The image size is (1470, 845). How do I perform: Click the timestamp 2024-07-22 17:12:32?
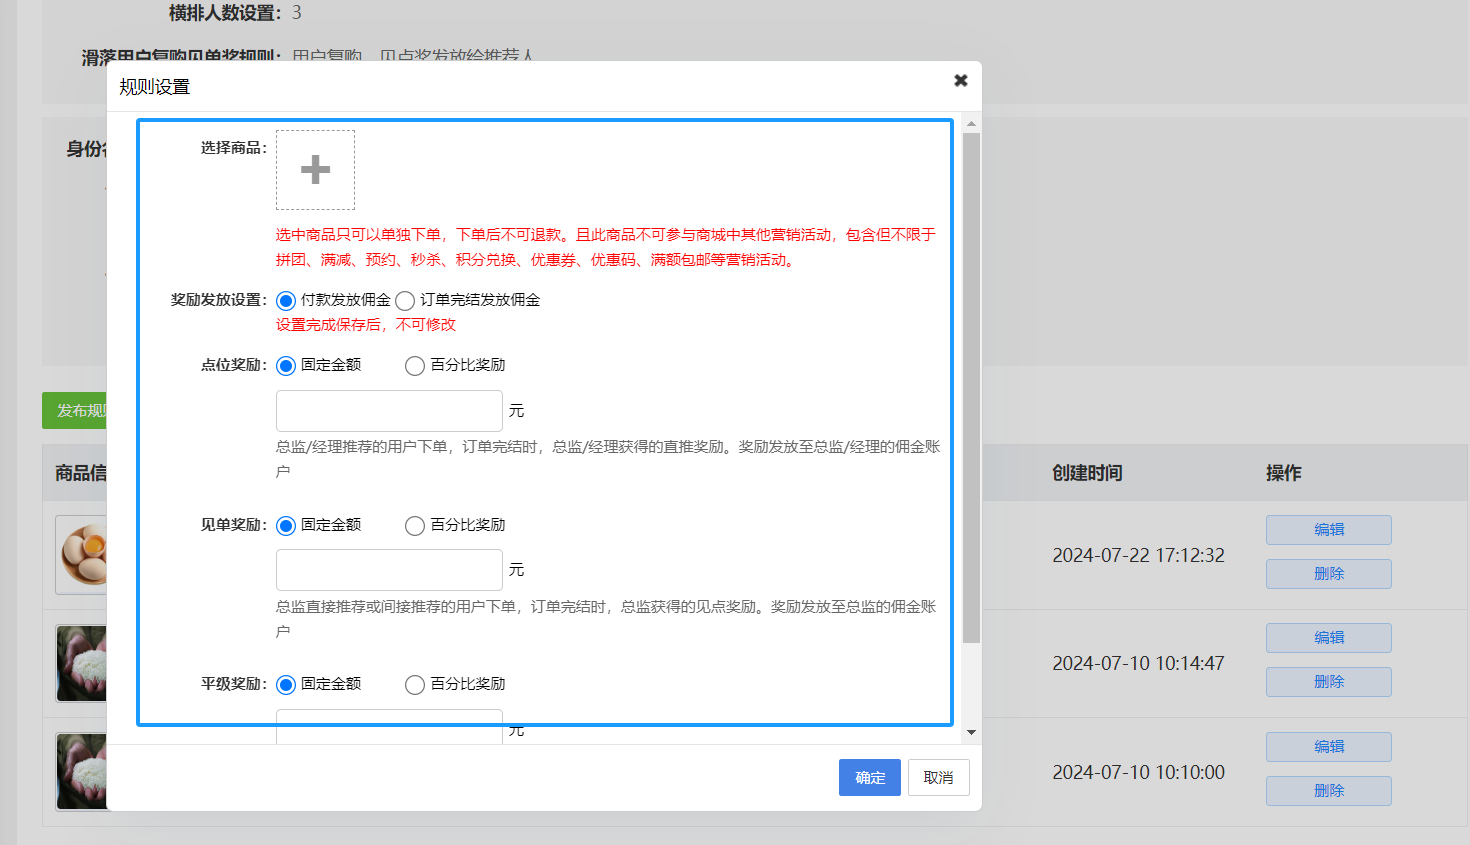pyautogui.click(x=1138, y=555)
